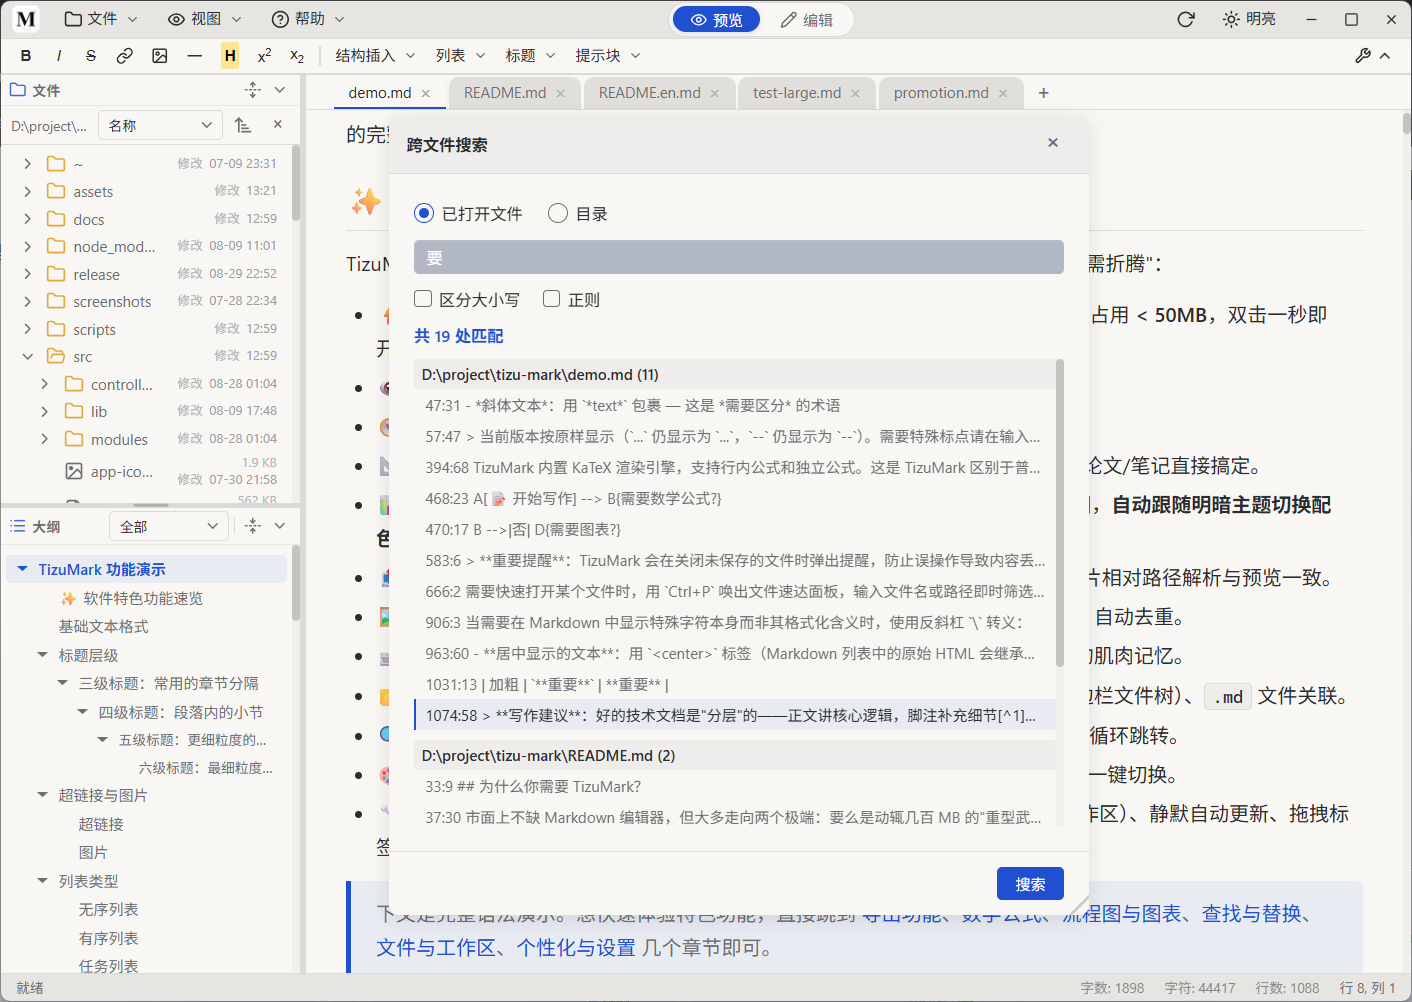The image size is (1412, 1002).
Task: Select the 目录 radio option
Action: click(x=578, y=214)
